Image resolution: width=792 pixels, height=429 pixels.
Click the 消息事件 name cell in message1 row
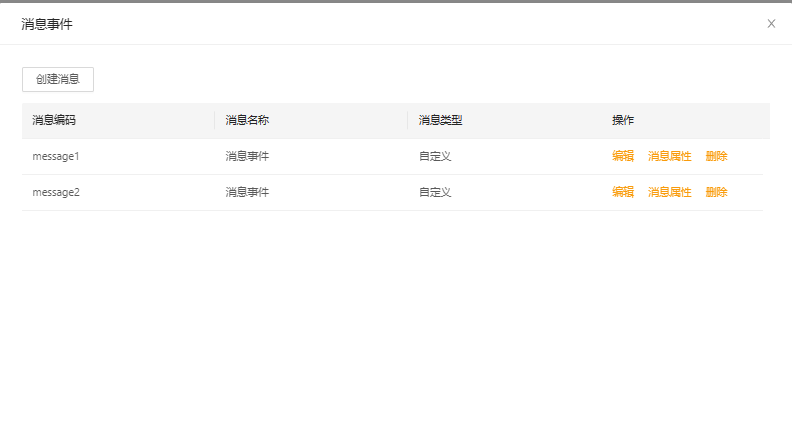click(x=247, y=156)
